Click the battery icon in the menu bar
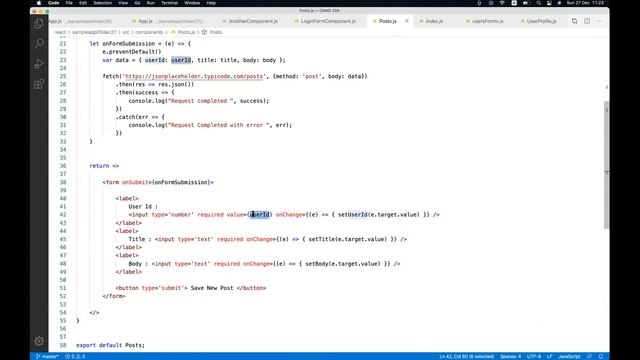 [527, 3]
